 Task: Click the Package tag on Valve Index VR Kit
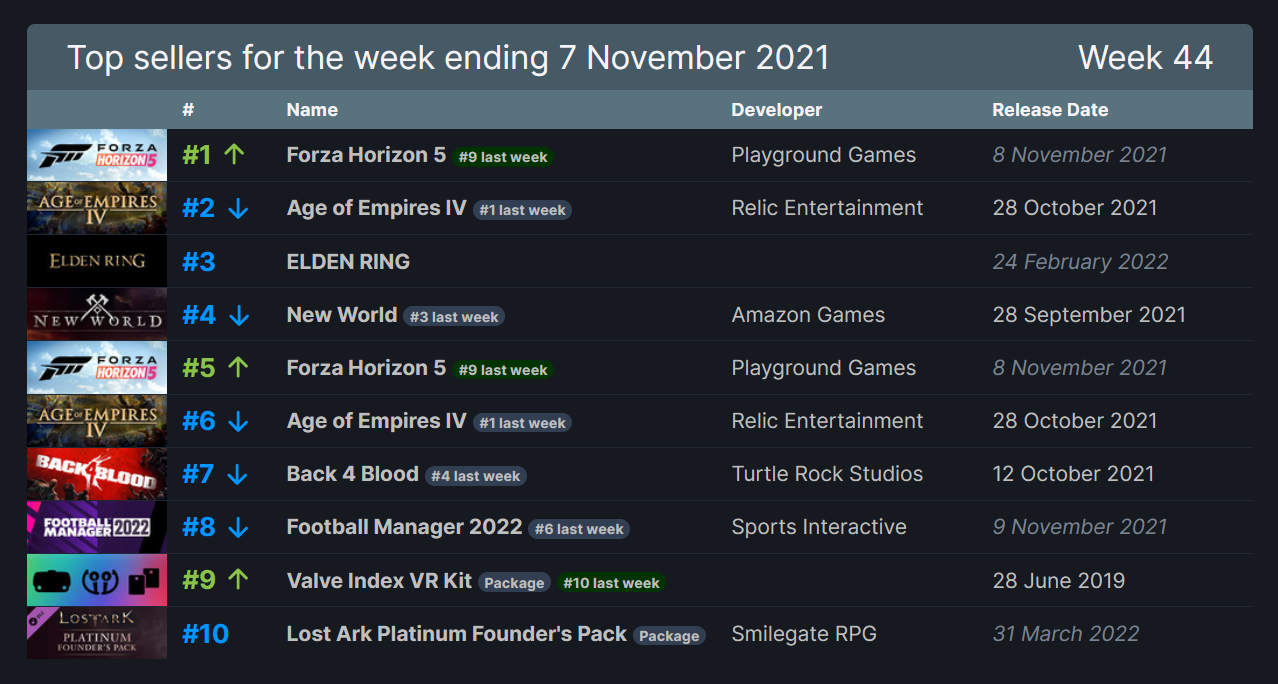pos(514,582)
